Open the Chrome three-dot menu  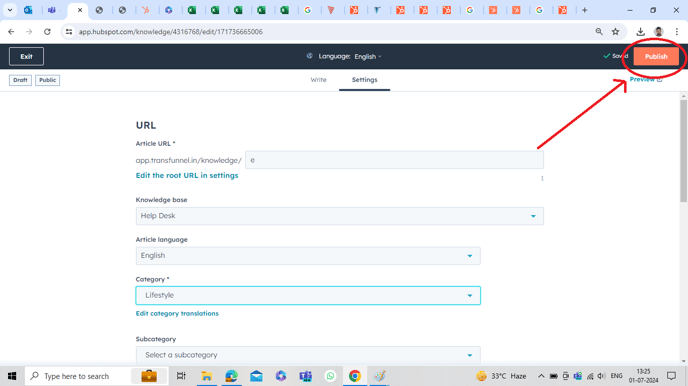click(677, 32)
